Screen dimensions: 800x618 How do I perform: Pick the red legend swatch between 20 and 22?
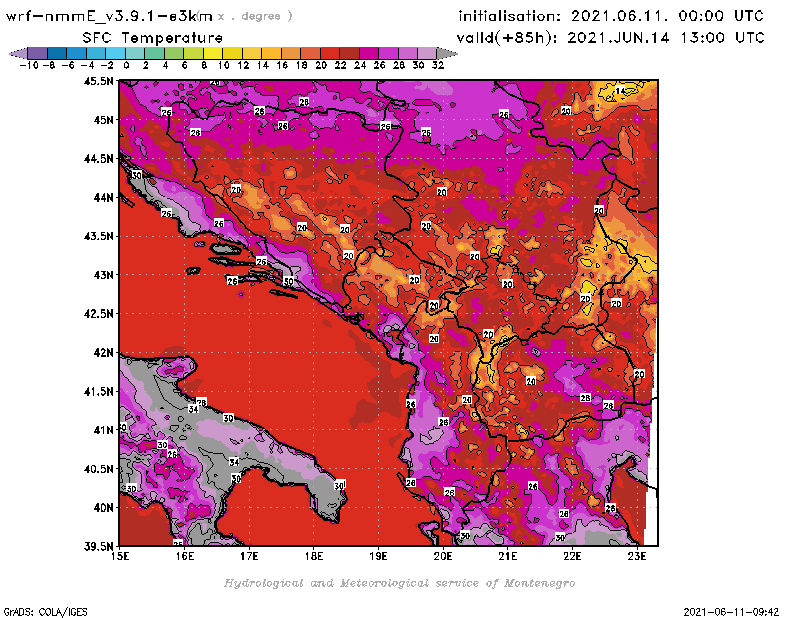(330, 54)
